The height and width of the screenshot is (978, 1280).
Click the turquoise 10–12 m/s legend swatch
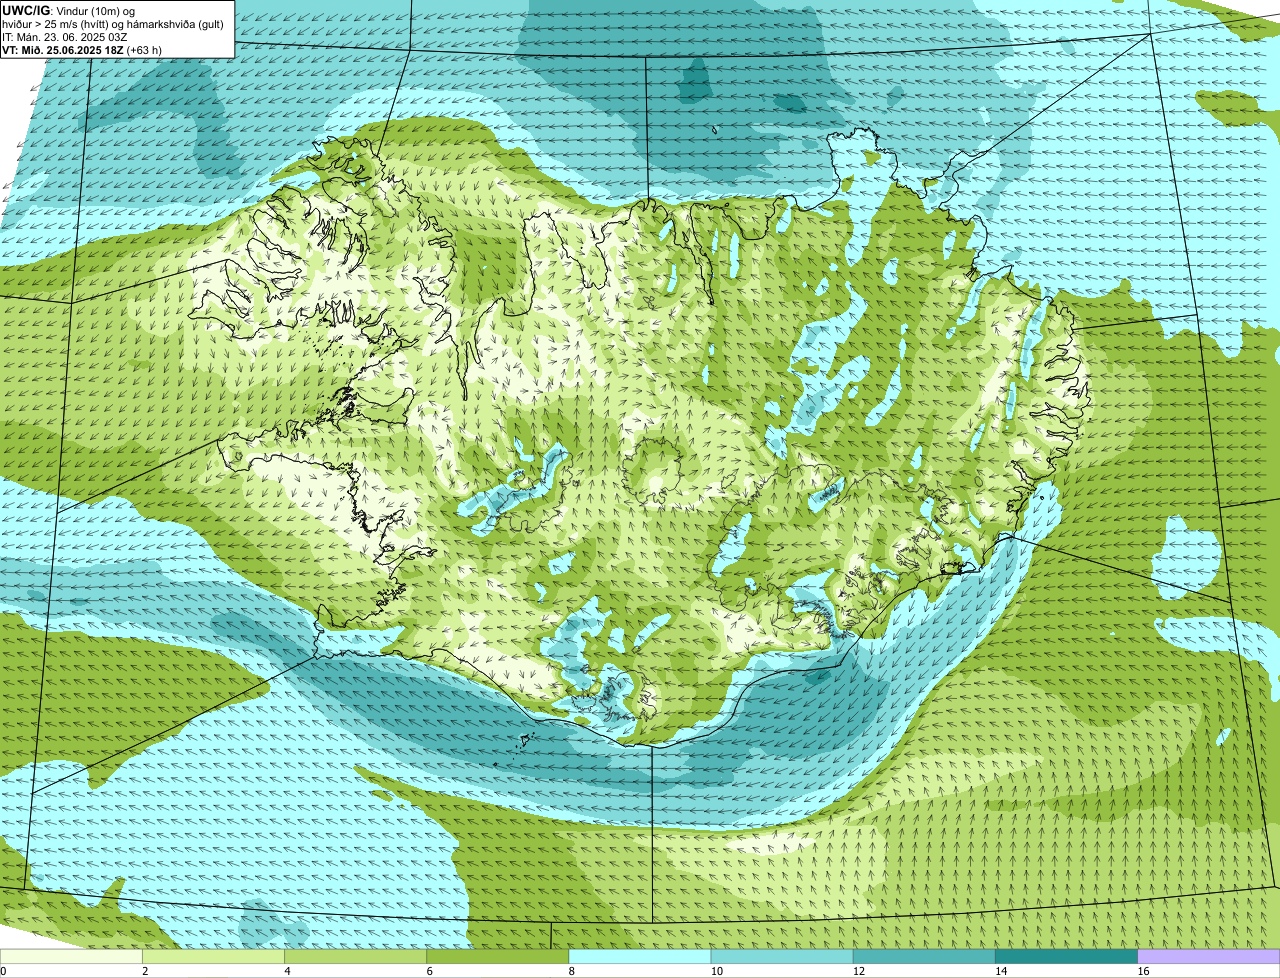[782, 956]
